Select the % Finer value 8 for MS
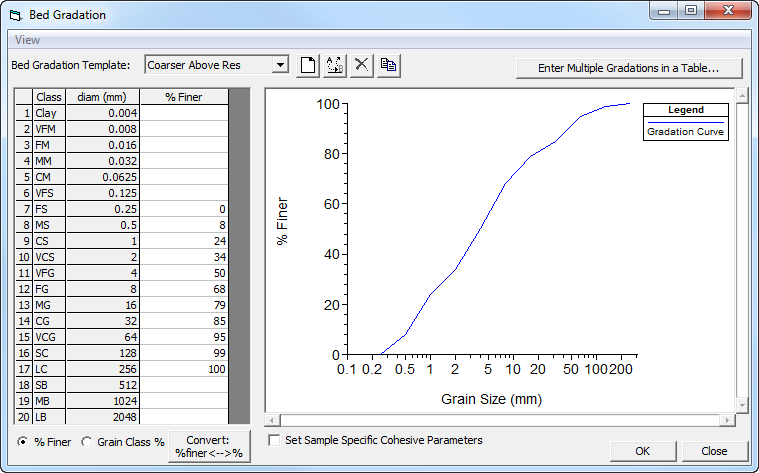Image resolution: width=759 pixels, height=473 pixels. (x=184, y=225)
